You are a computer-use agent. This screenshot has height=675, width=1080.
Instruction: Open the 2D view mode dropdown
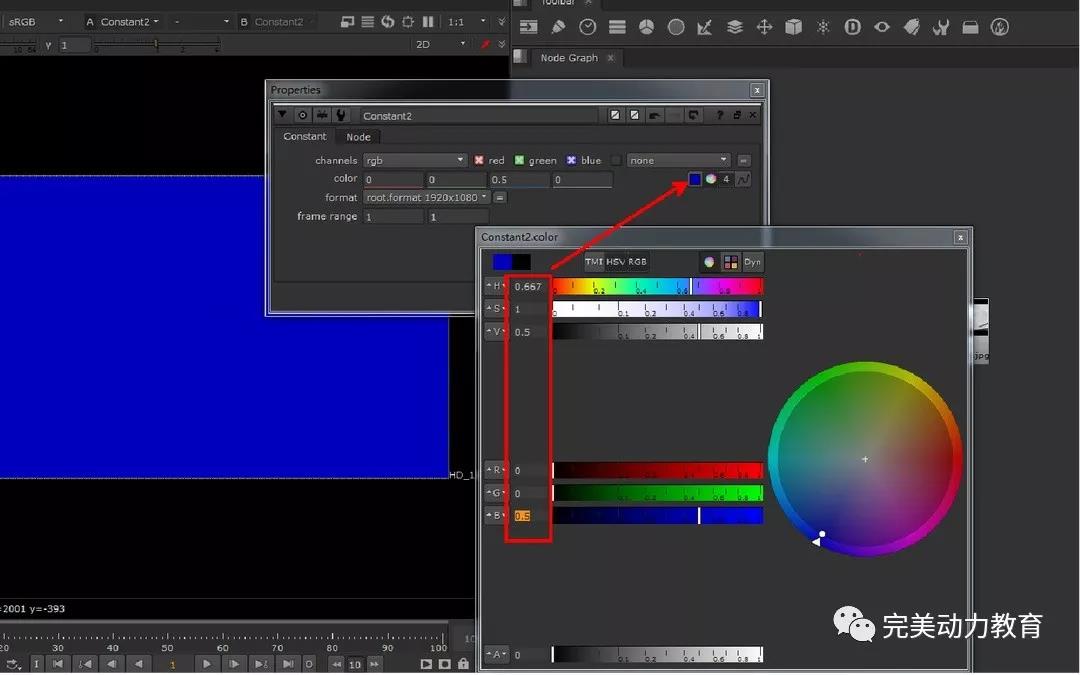tap(441, 44)
